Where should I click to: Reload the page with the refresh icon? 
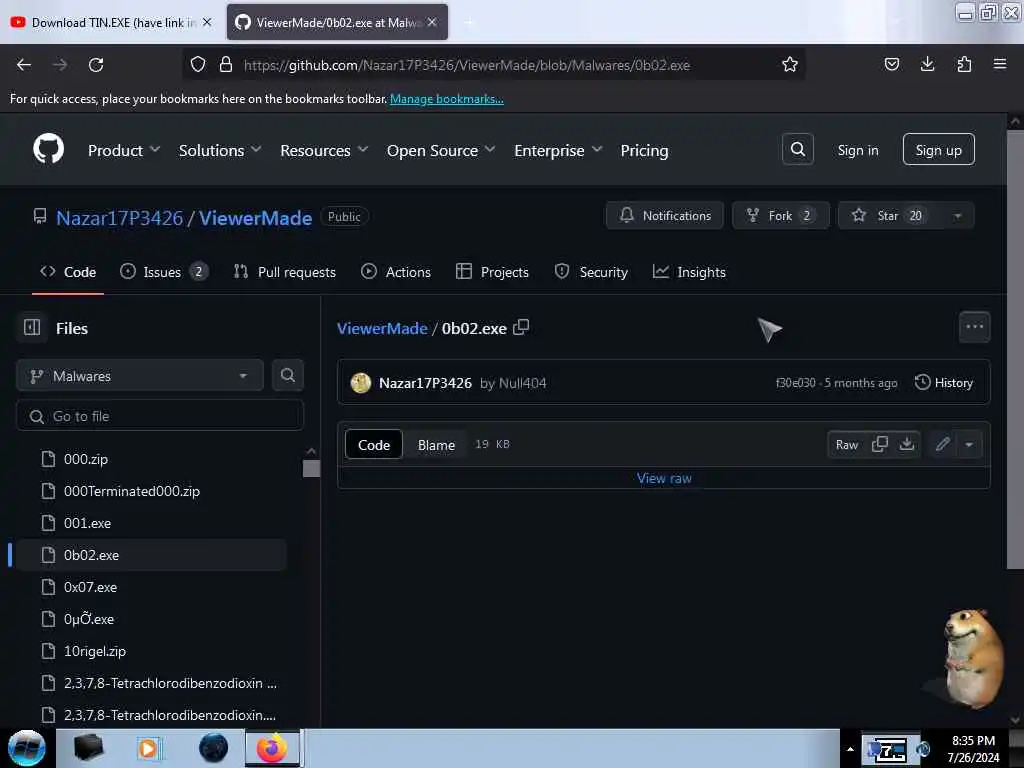[96, 65]
